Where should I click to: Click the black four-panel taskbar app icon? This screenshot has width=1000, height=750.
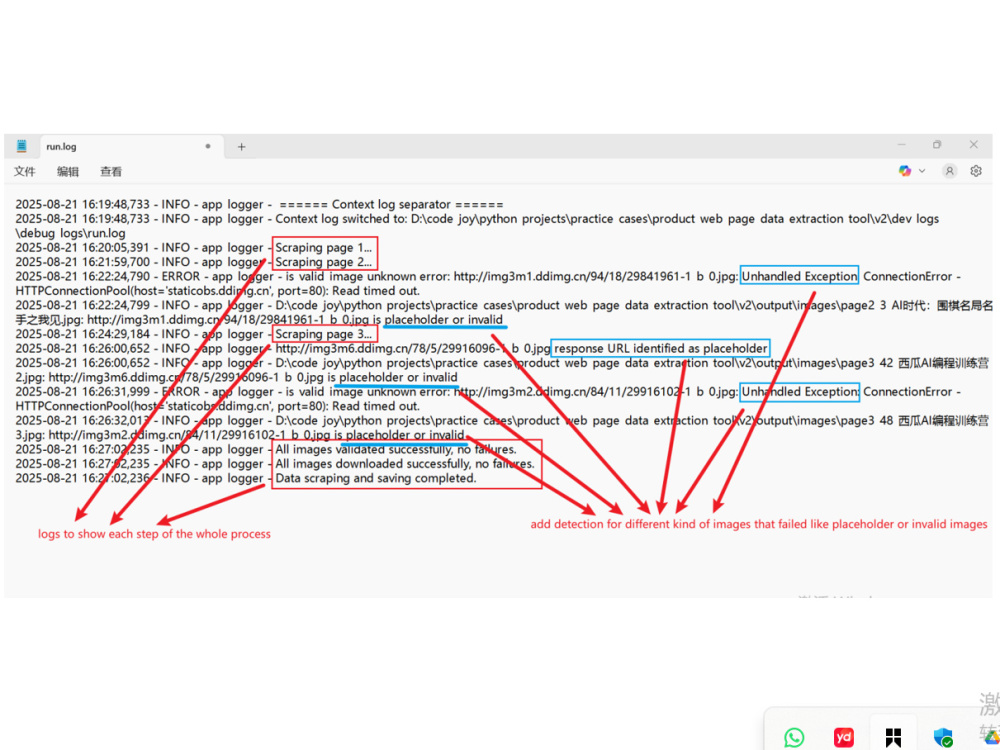click(x=893, y=738)
